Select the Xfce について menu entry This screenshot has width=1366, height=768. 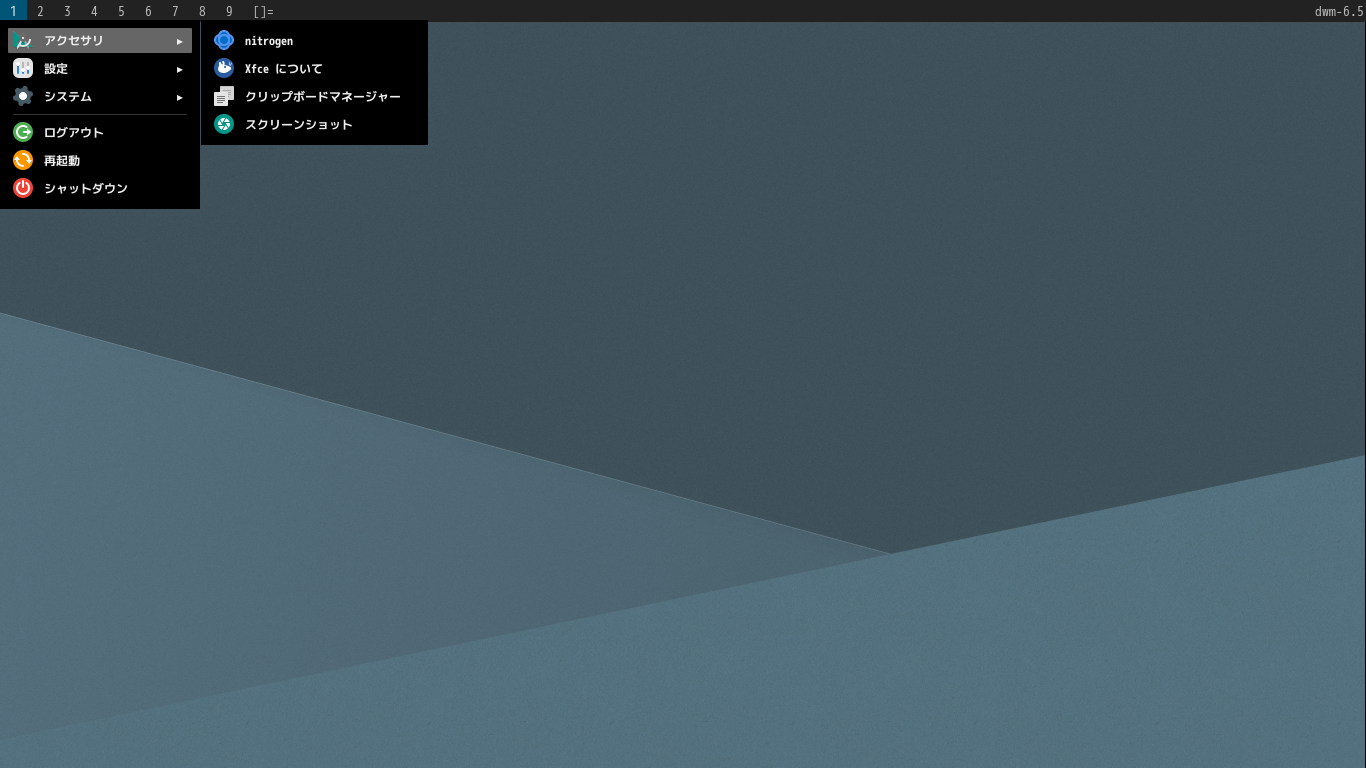click(283, 68)
